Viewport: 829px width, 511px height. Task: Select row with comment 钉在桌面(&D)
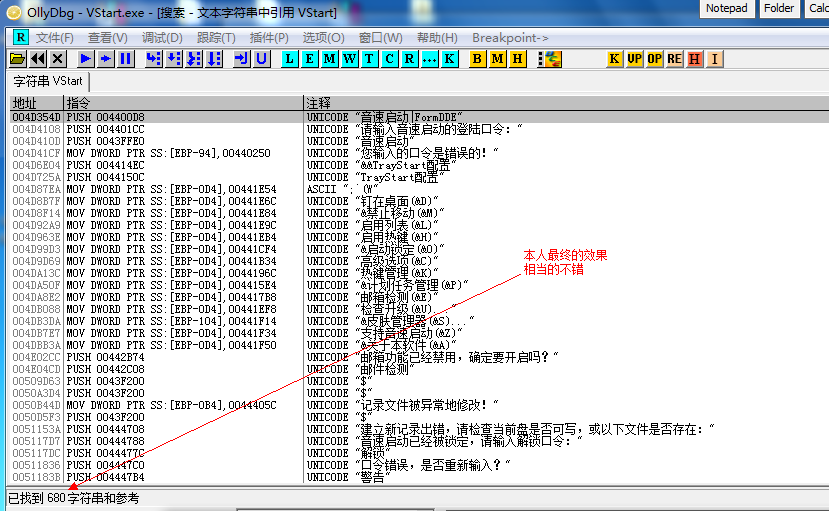point(419,201)
